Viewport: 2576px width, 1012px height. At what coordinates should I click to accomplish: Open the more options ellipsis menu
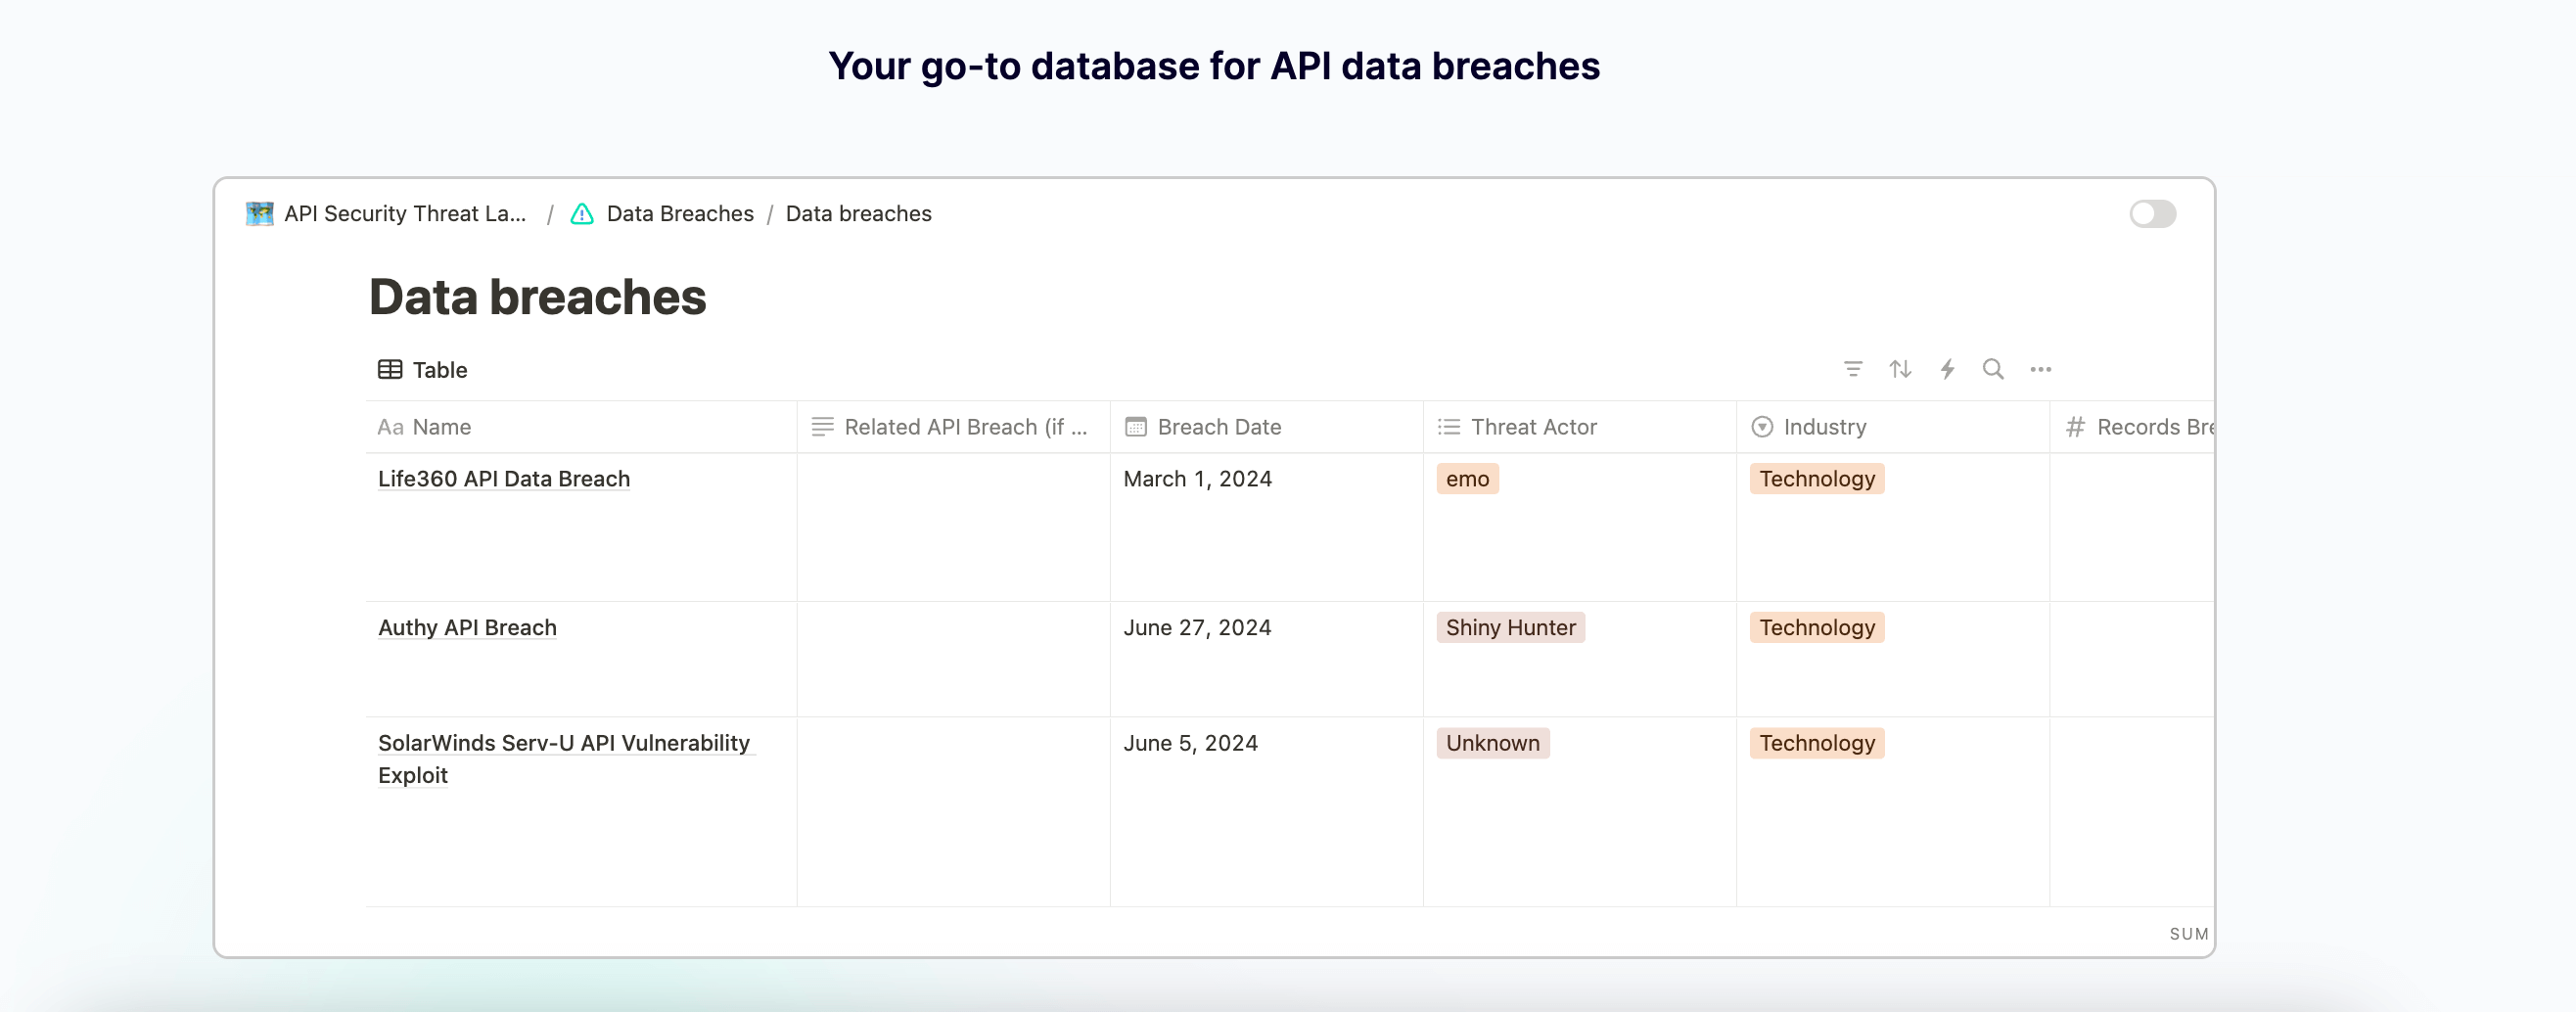click(x=2040, y=369)
